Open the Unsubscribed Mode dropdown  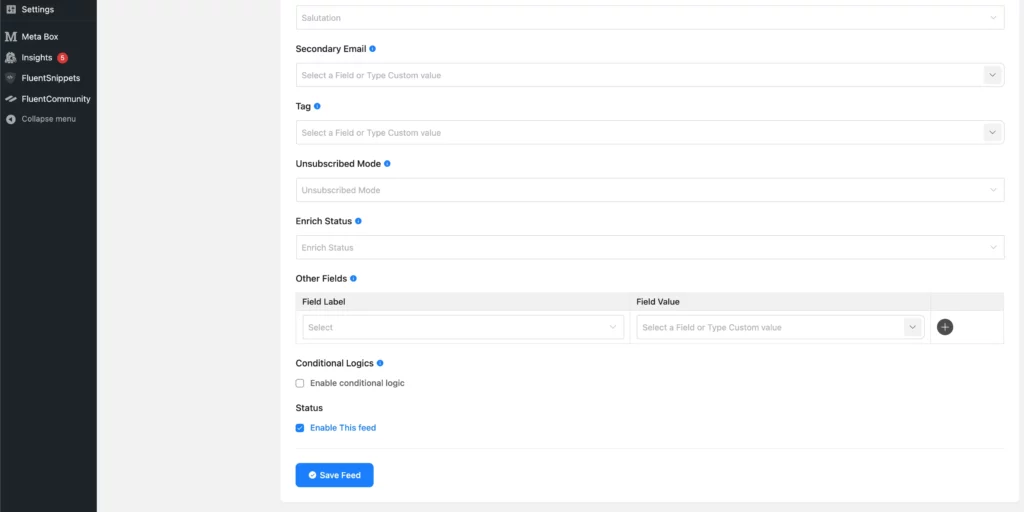(650, 190)
